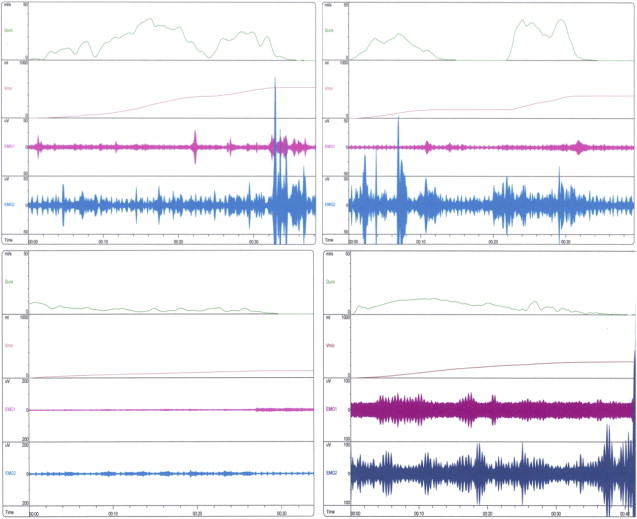Click the EMG2 label in the top-right panel

330,204
